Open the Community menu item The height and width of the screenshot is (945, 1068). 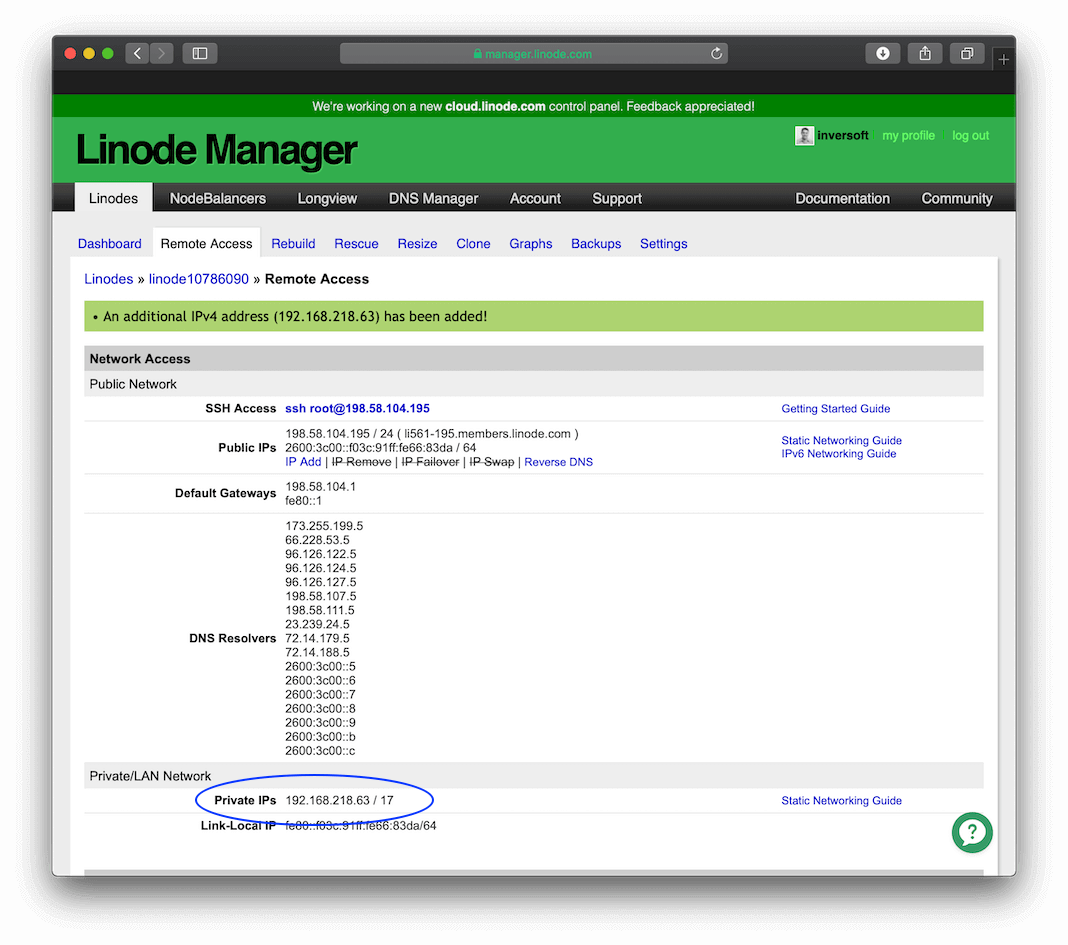tap(956, 198)
